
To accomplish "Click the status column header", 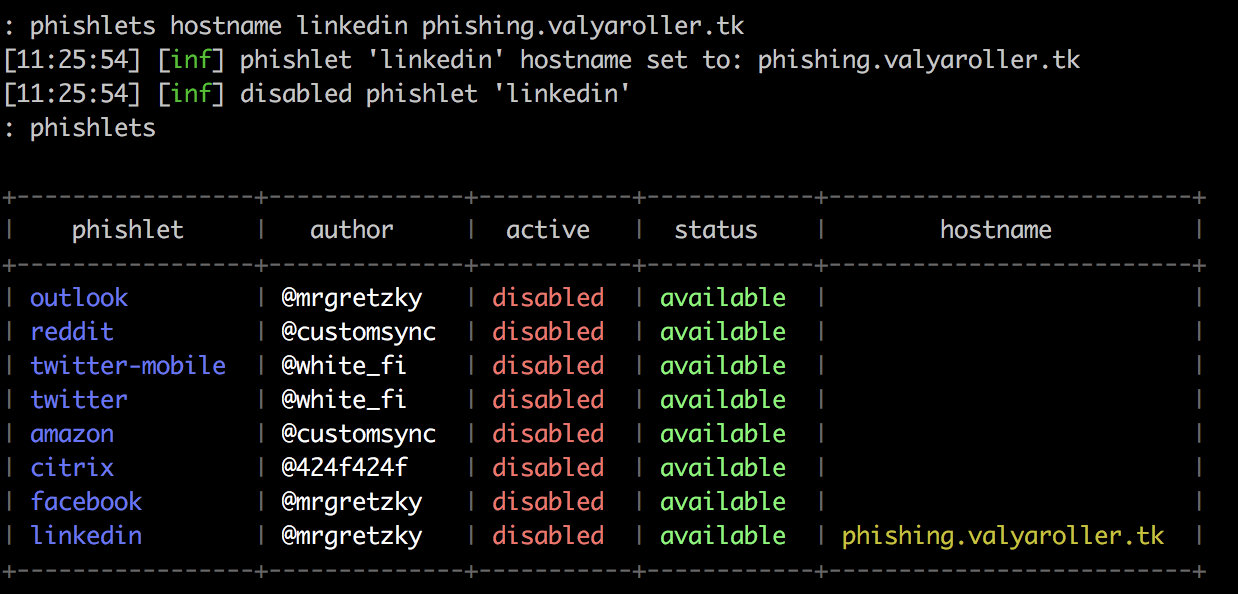I will click(716, 230).
